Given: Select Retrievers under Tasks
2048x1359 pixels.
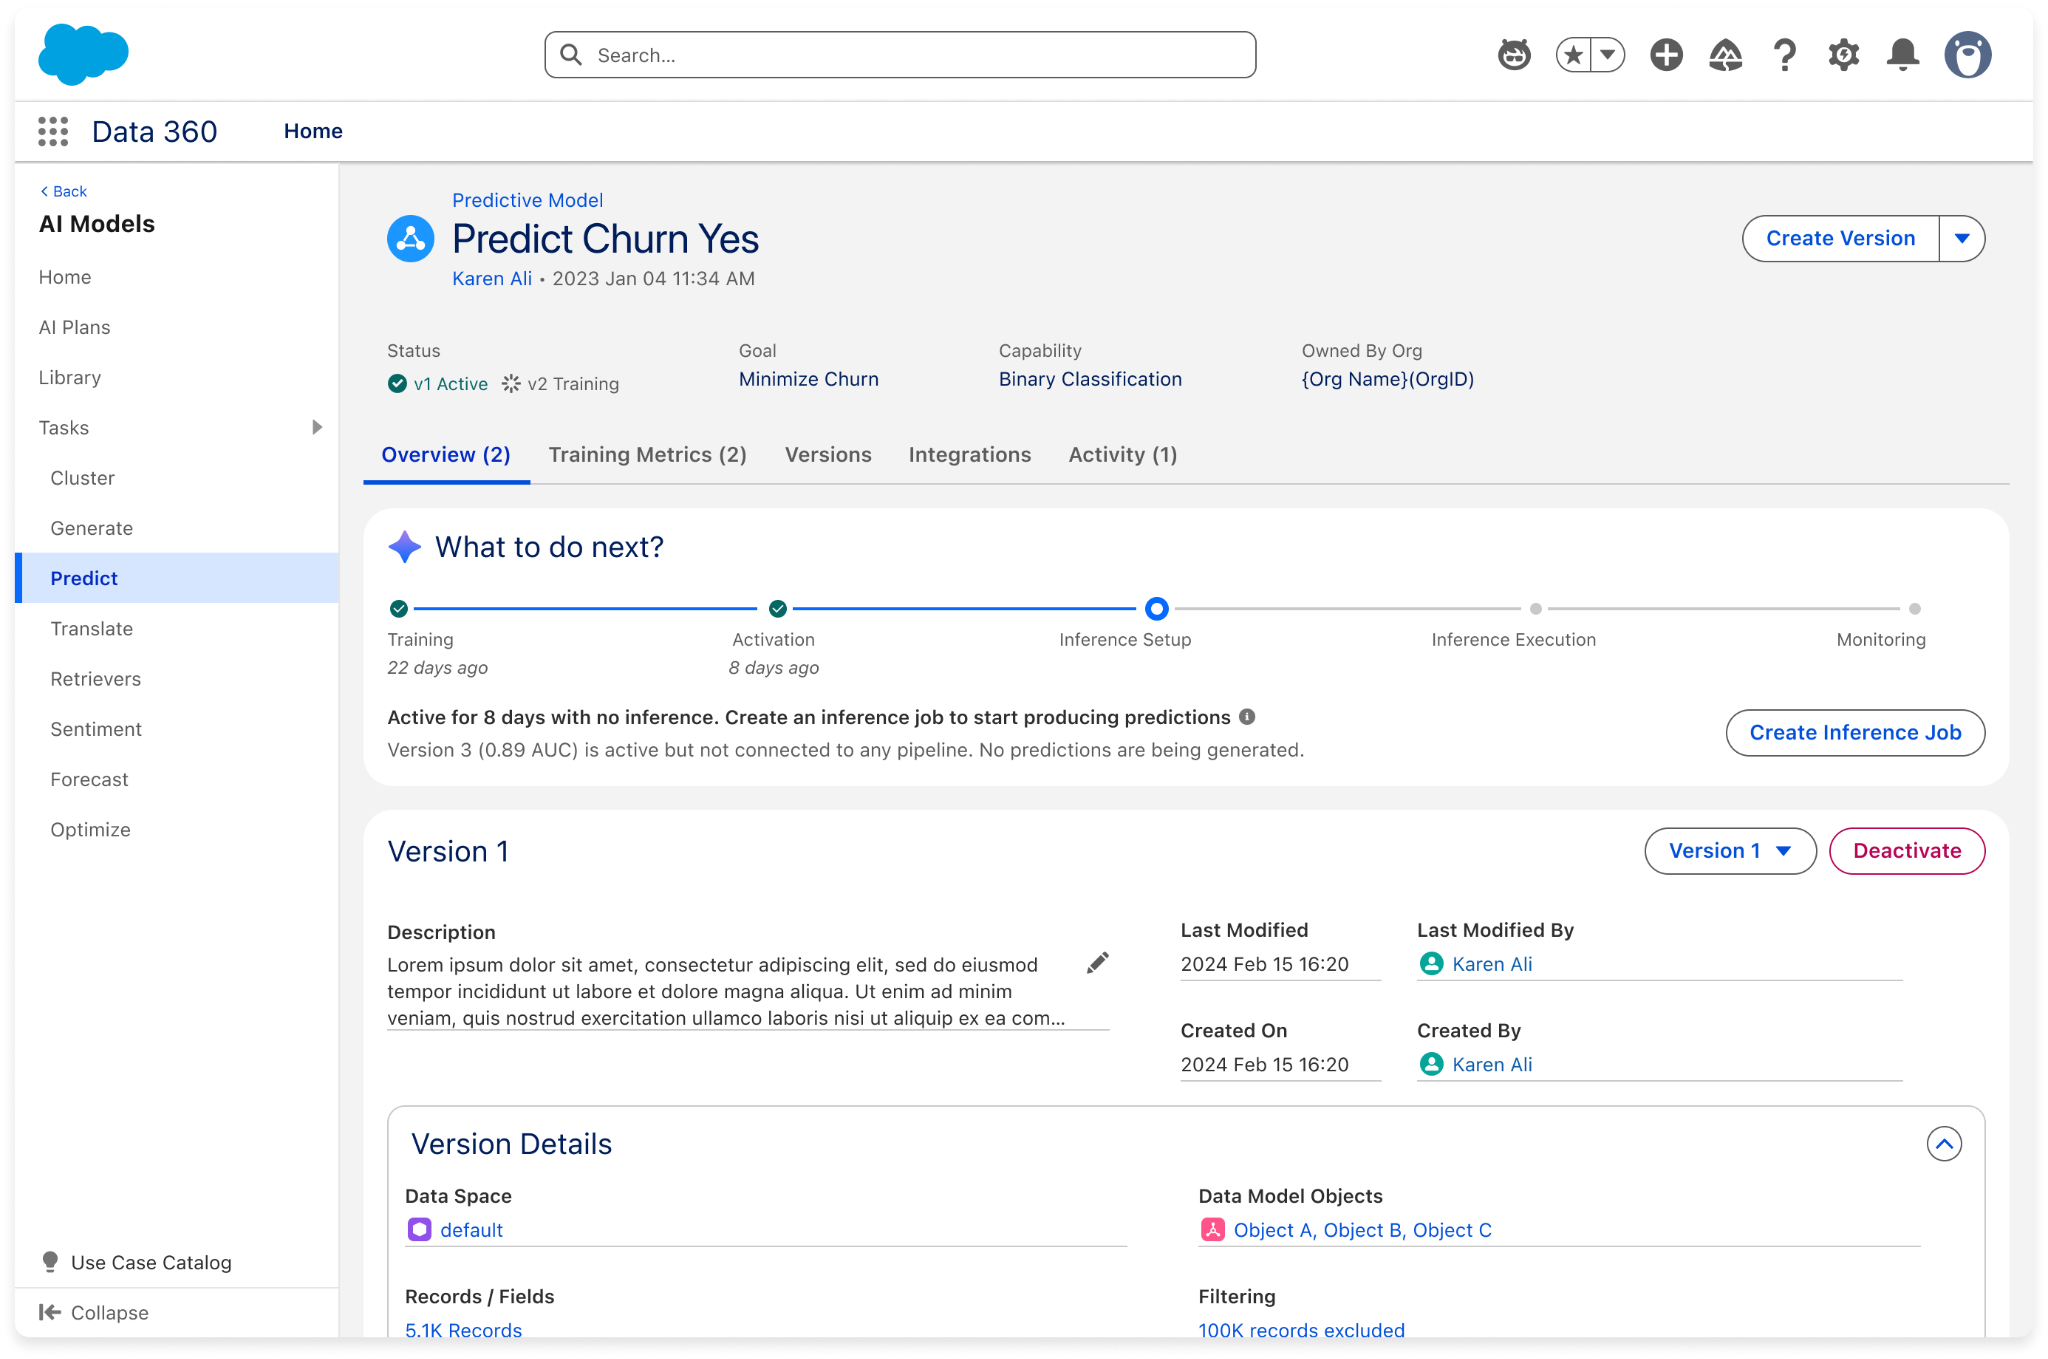Looking at the screenshot, I should point(176,679).
